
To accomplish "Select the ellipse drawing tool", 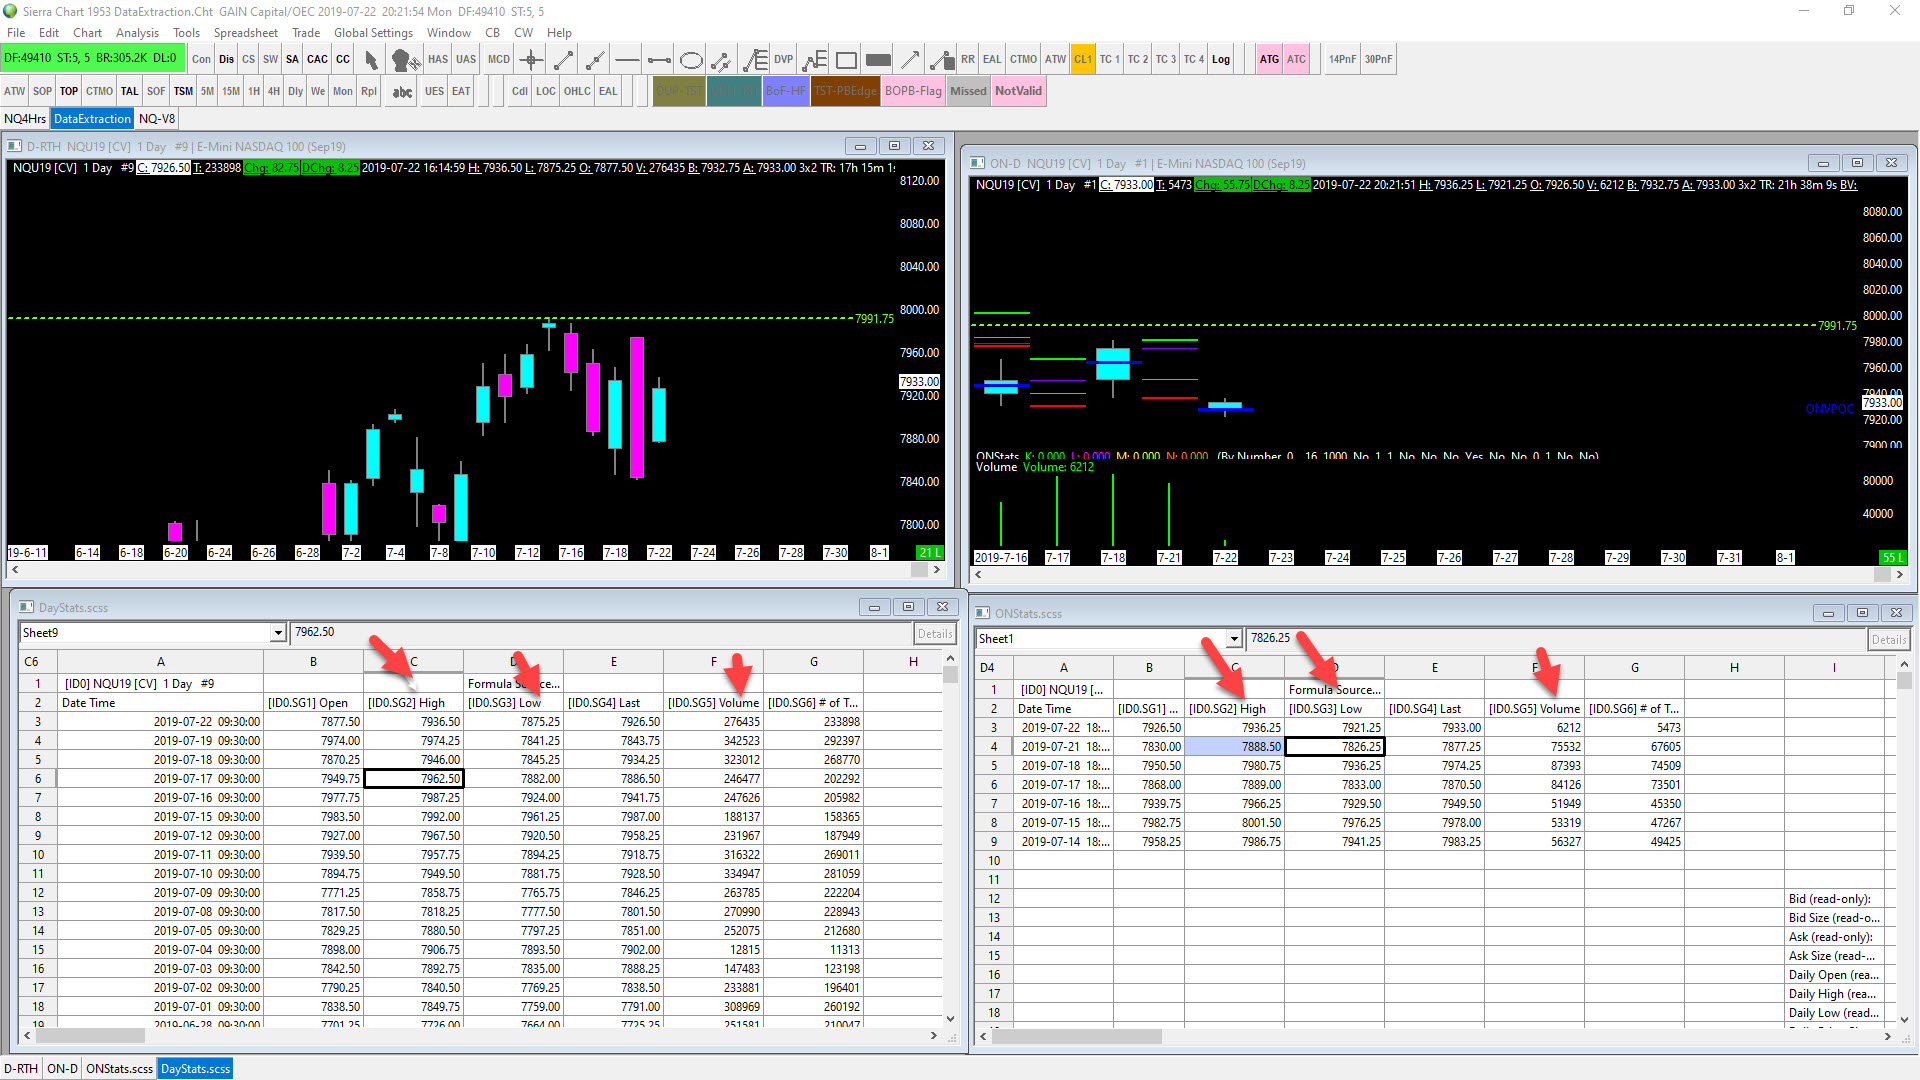I will click(690, 60).
